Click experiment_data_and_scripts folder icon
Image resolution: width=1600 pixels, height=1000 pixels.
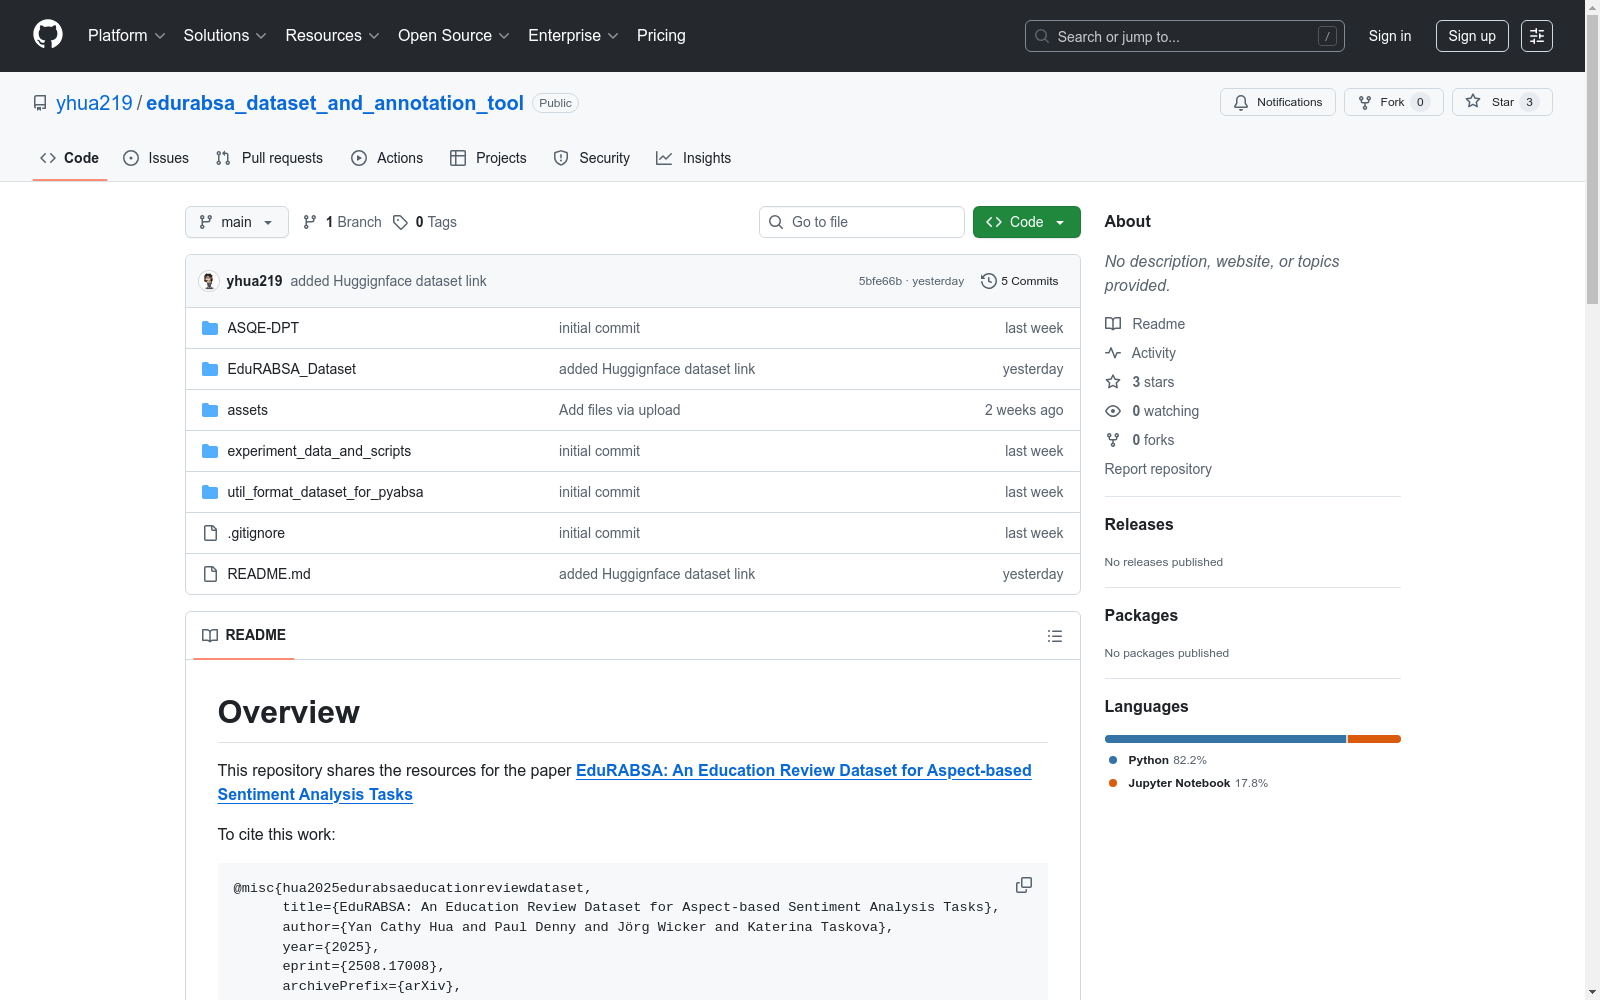coord(210,451)
